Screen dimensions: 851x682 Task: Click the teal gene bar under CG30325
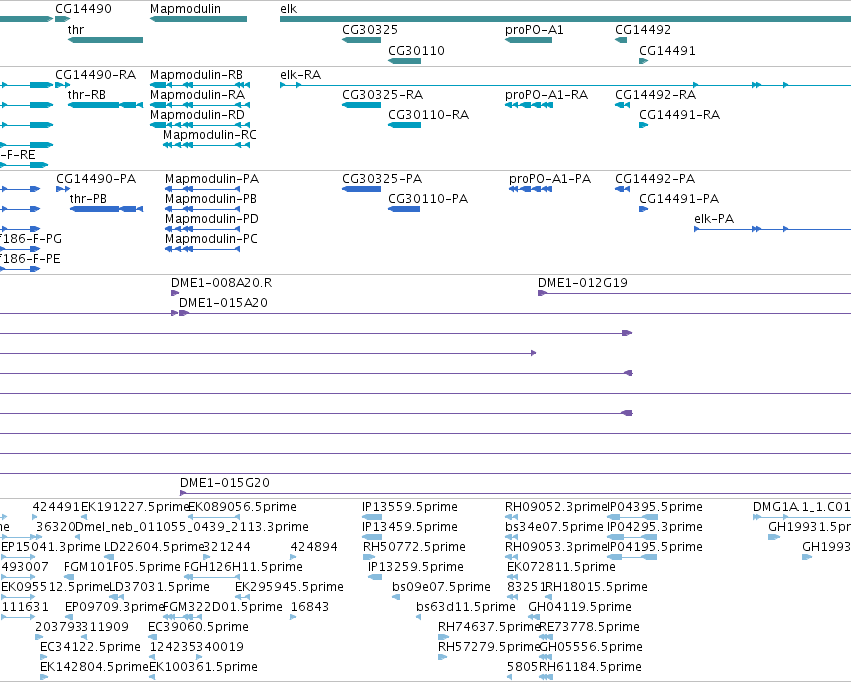361,40
